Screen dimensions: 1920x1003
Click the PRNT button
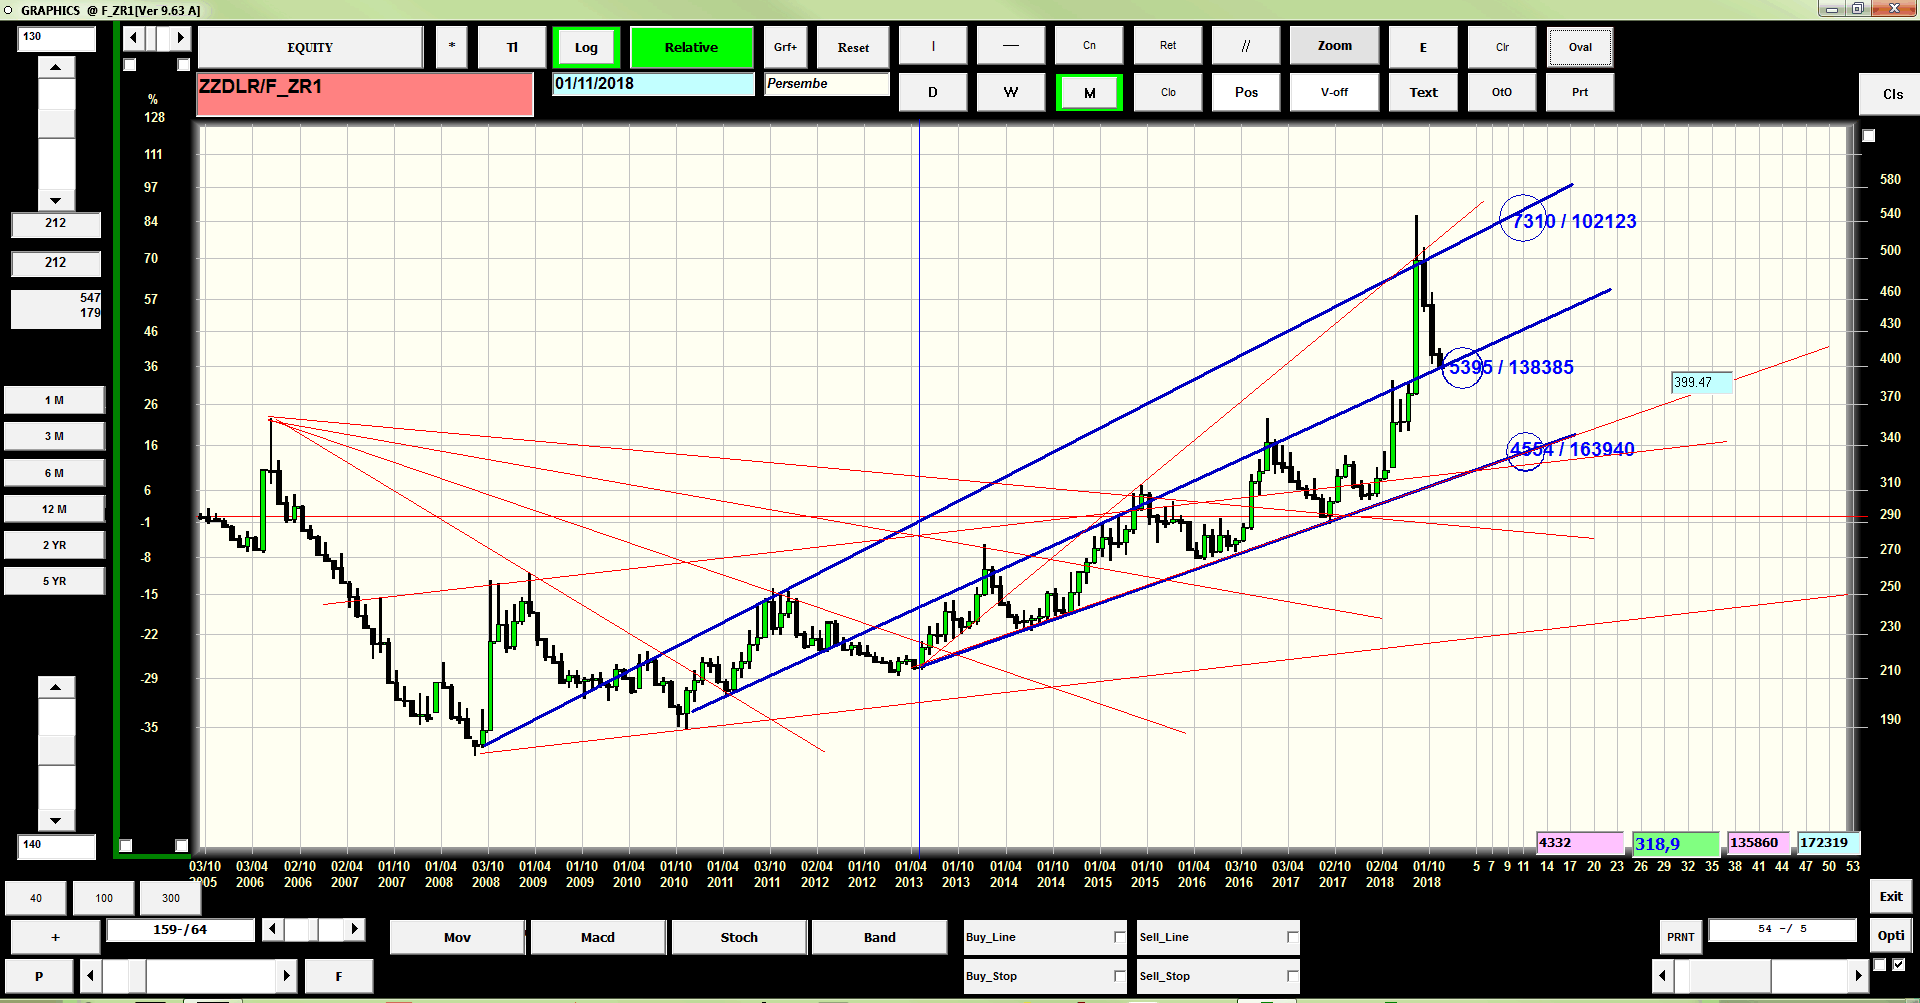(1680, 937)
